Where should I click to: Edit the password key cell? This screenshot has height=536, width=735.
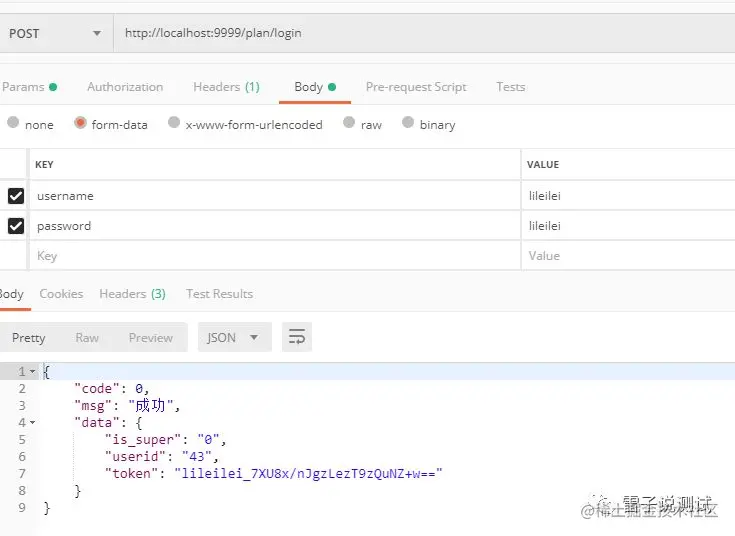[275, 226]
